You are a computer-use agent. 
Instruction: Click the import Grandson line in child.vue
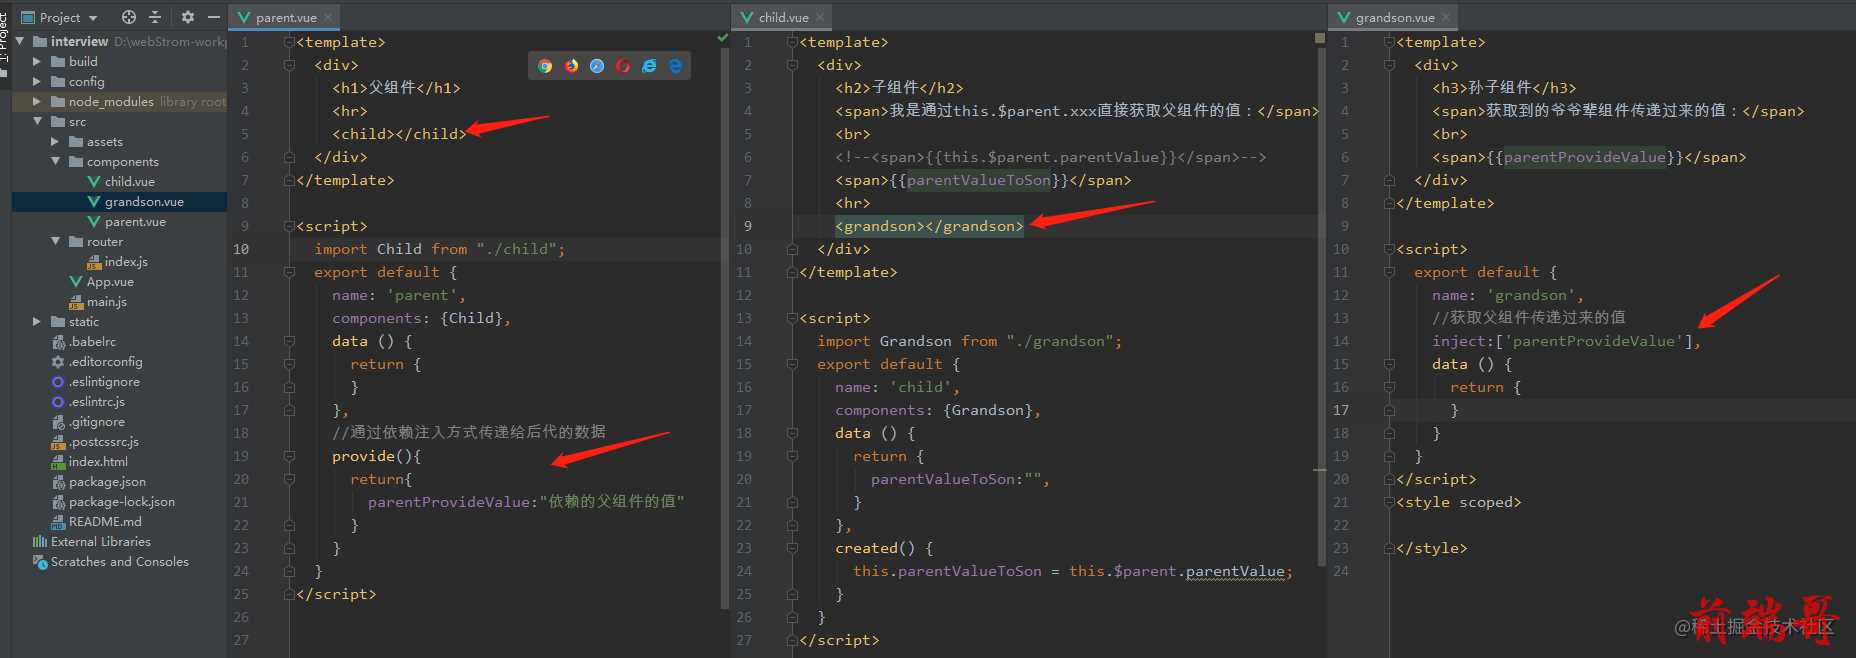click(x=969, y=341)
